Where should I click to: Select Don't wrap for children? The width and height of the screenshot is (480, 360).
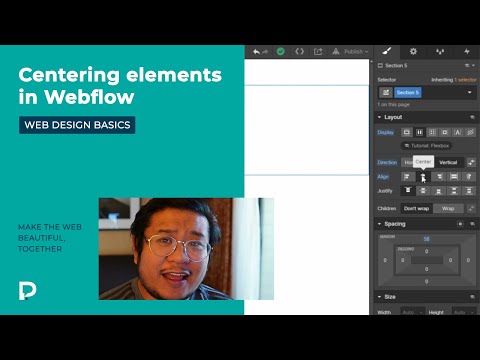(x=416, y=208)
